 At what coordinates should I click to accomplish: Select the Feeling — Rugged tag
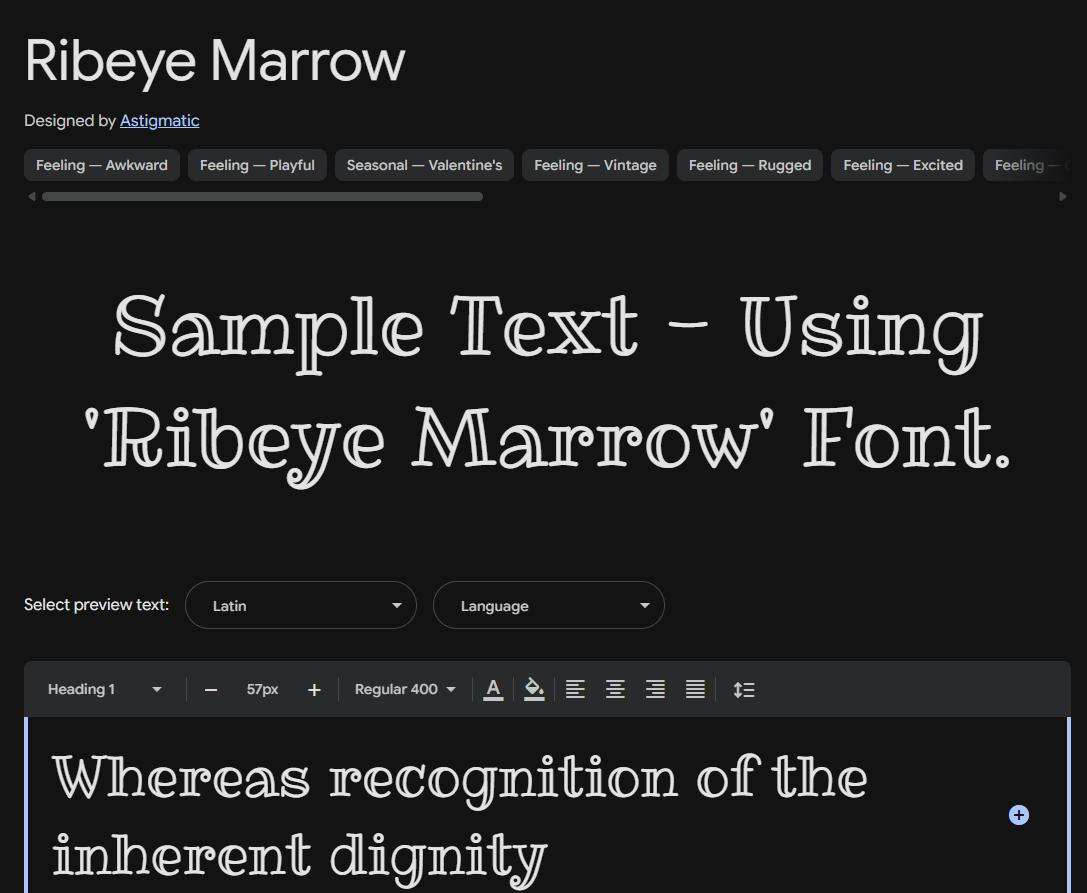point(750,165)
